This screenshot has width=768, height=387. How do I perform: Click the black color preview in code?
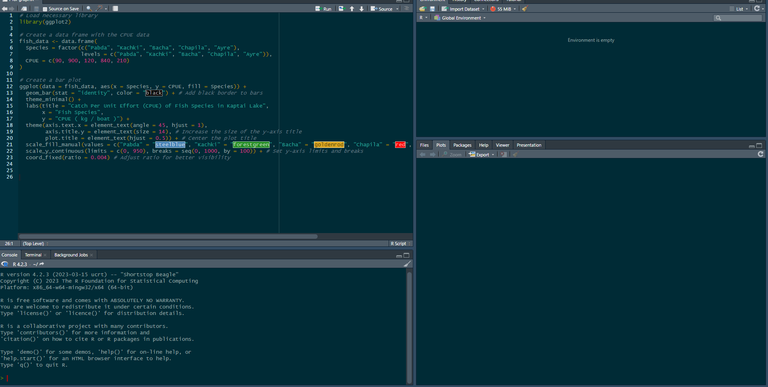point(154,93)
